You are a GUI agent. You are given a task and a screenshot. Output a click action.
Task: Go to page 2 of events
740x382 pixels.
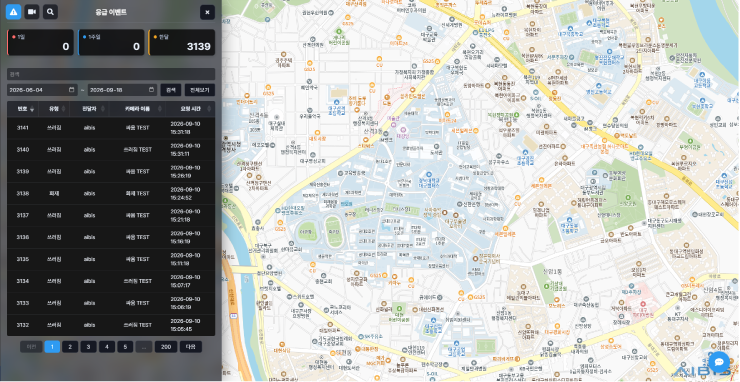pyautogui.click(x=70, y=347)
